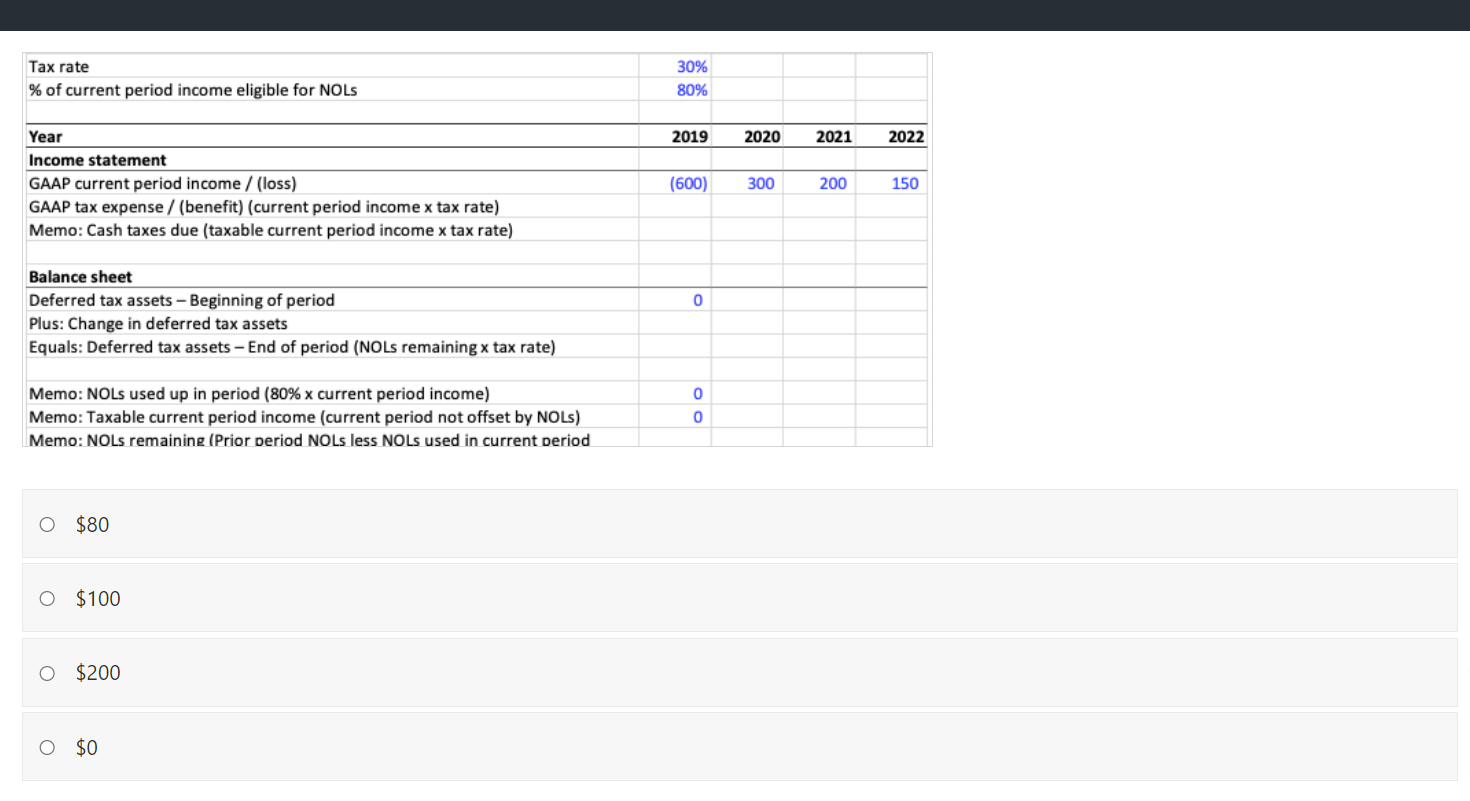
Task: Click the Taxable current period income value
Action: [x=697, y=417]
